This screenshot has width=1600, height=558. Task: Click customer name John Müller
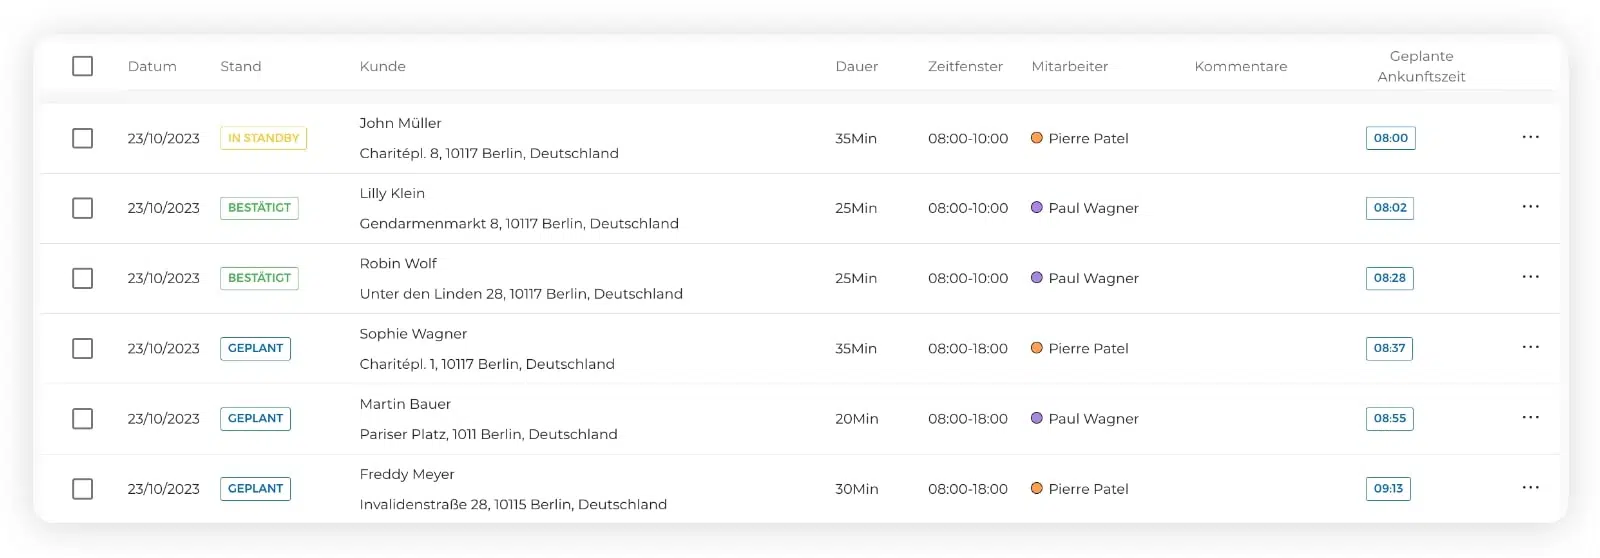[400, 123]
